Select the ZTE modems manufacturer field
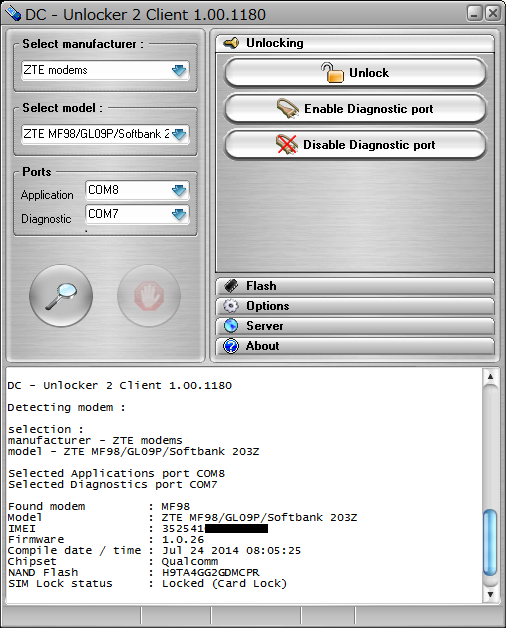Screen dimensions: 506x628 (105, 70)
